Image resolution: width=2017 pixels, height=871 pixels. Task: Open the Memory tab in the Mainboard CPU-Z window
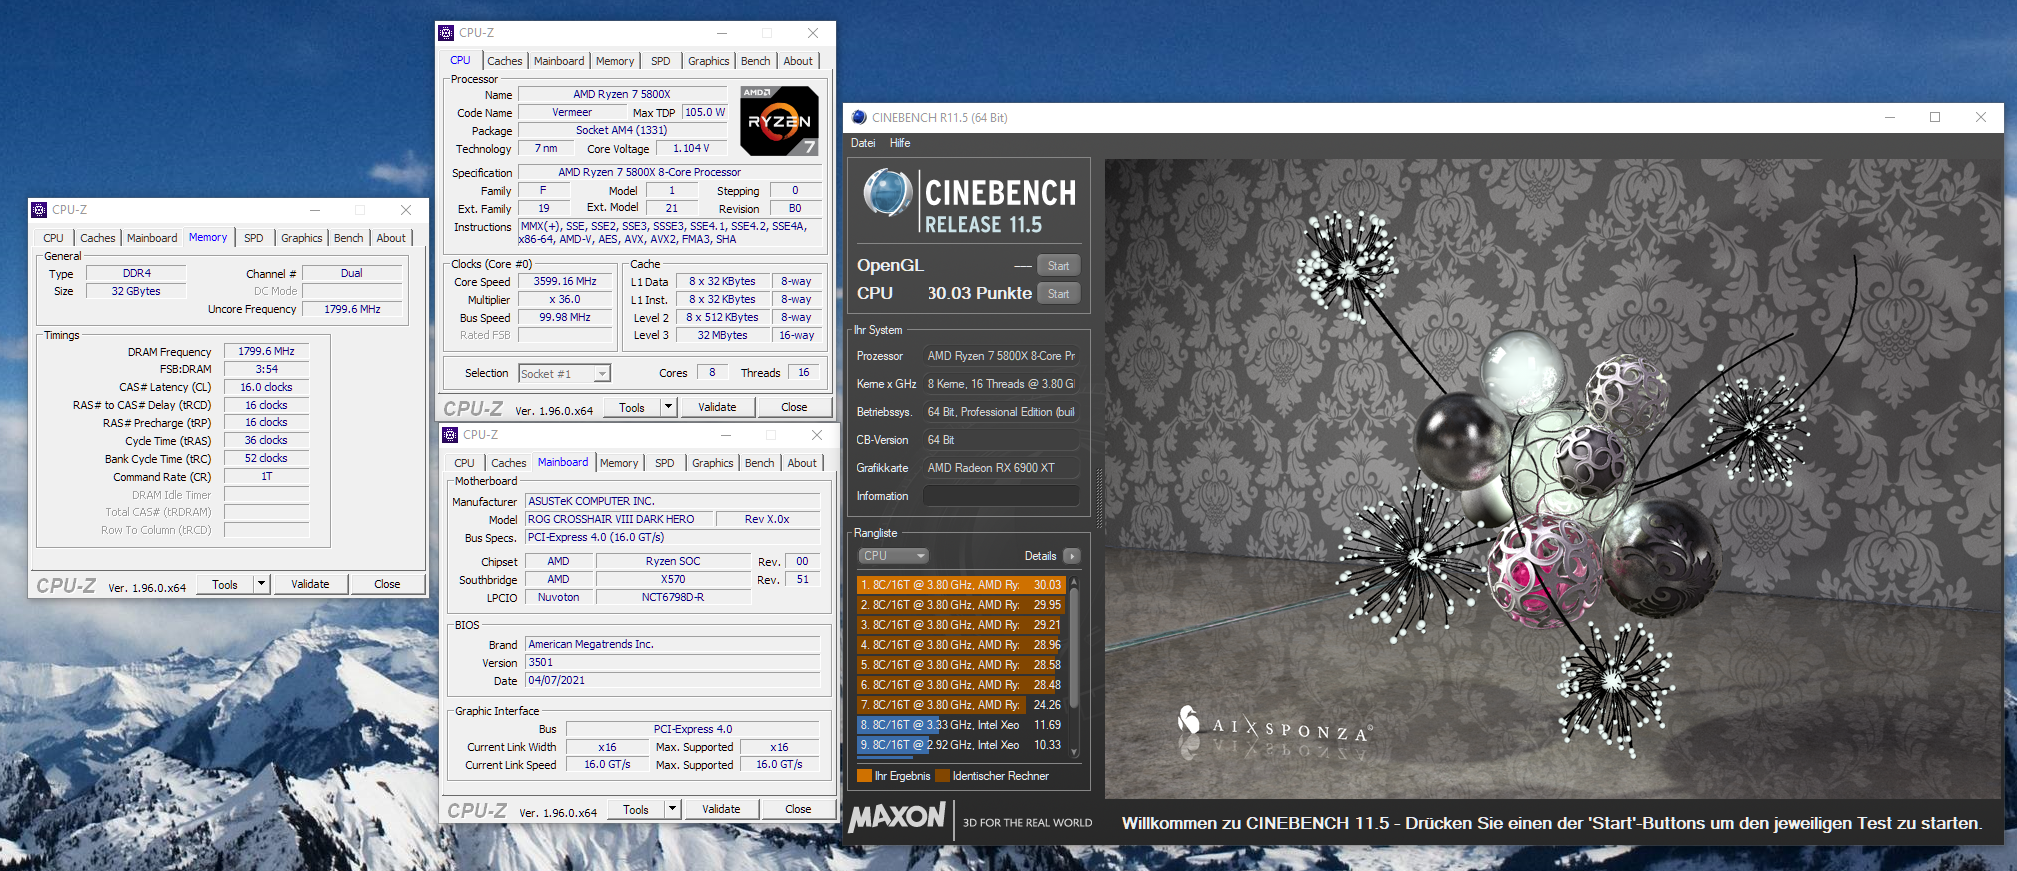tap(619, 463)
